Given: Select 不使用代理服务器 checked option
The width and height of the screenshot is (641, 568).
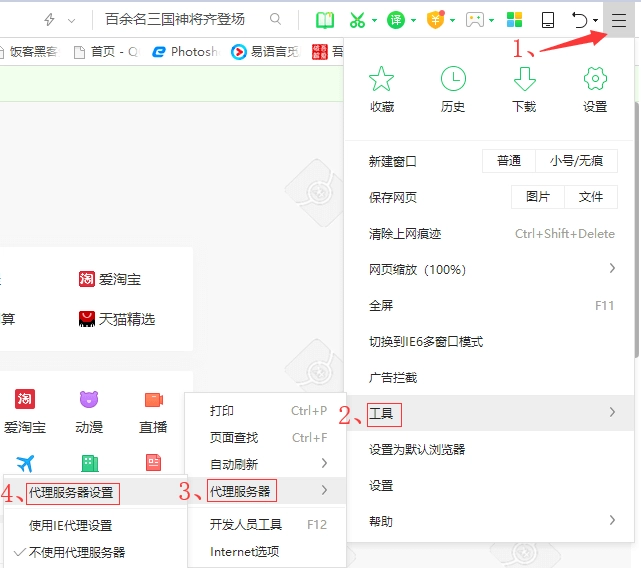Looking at the screenshot, I should [77, 552].
